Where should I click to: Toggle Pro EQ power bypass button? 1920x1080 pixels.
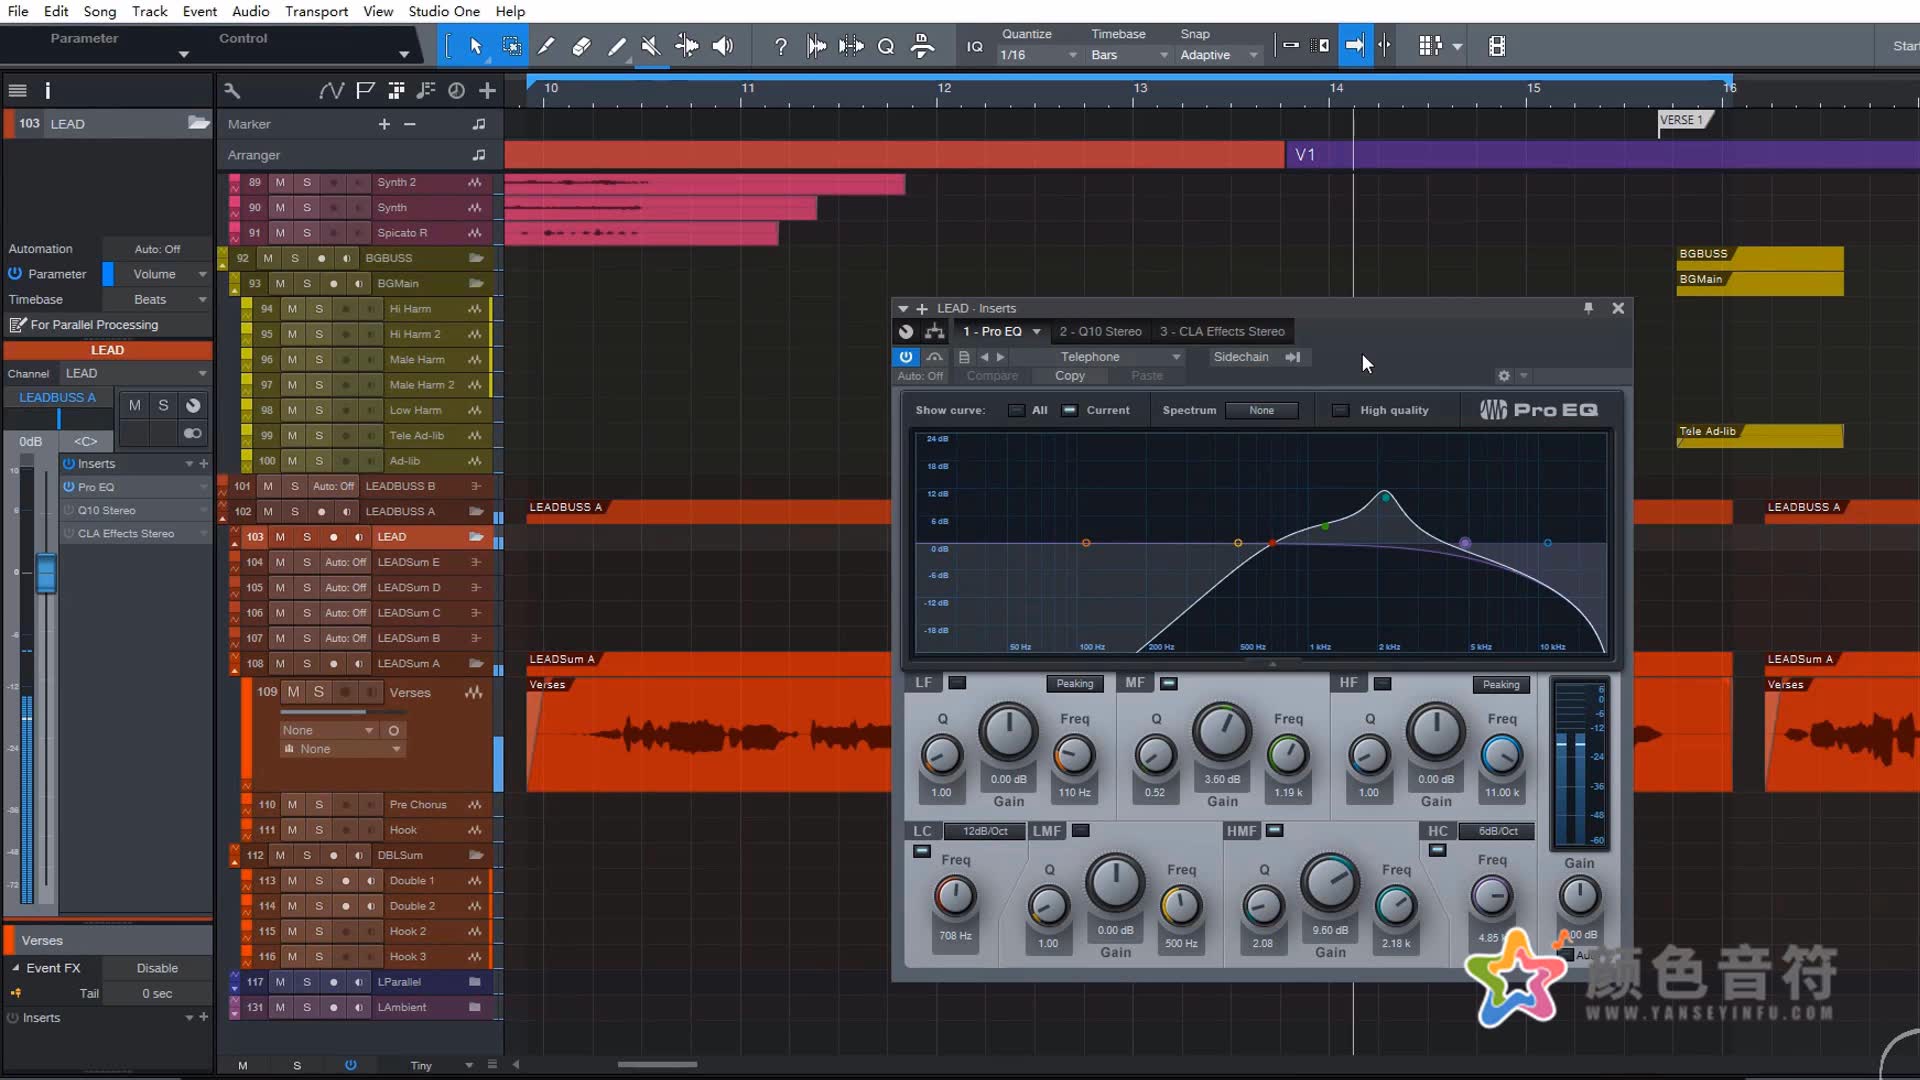(x=905, y=357)
